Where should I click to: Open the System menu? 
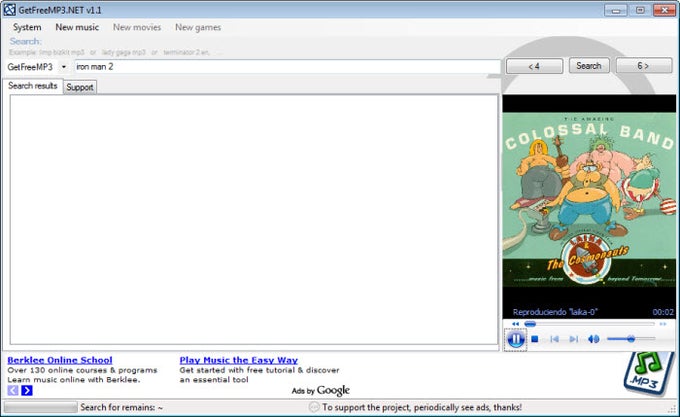click(x=27, y=27)
